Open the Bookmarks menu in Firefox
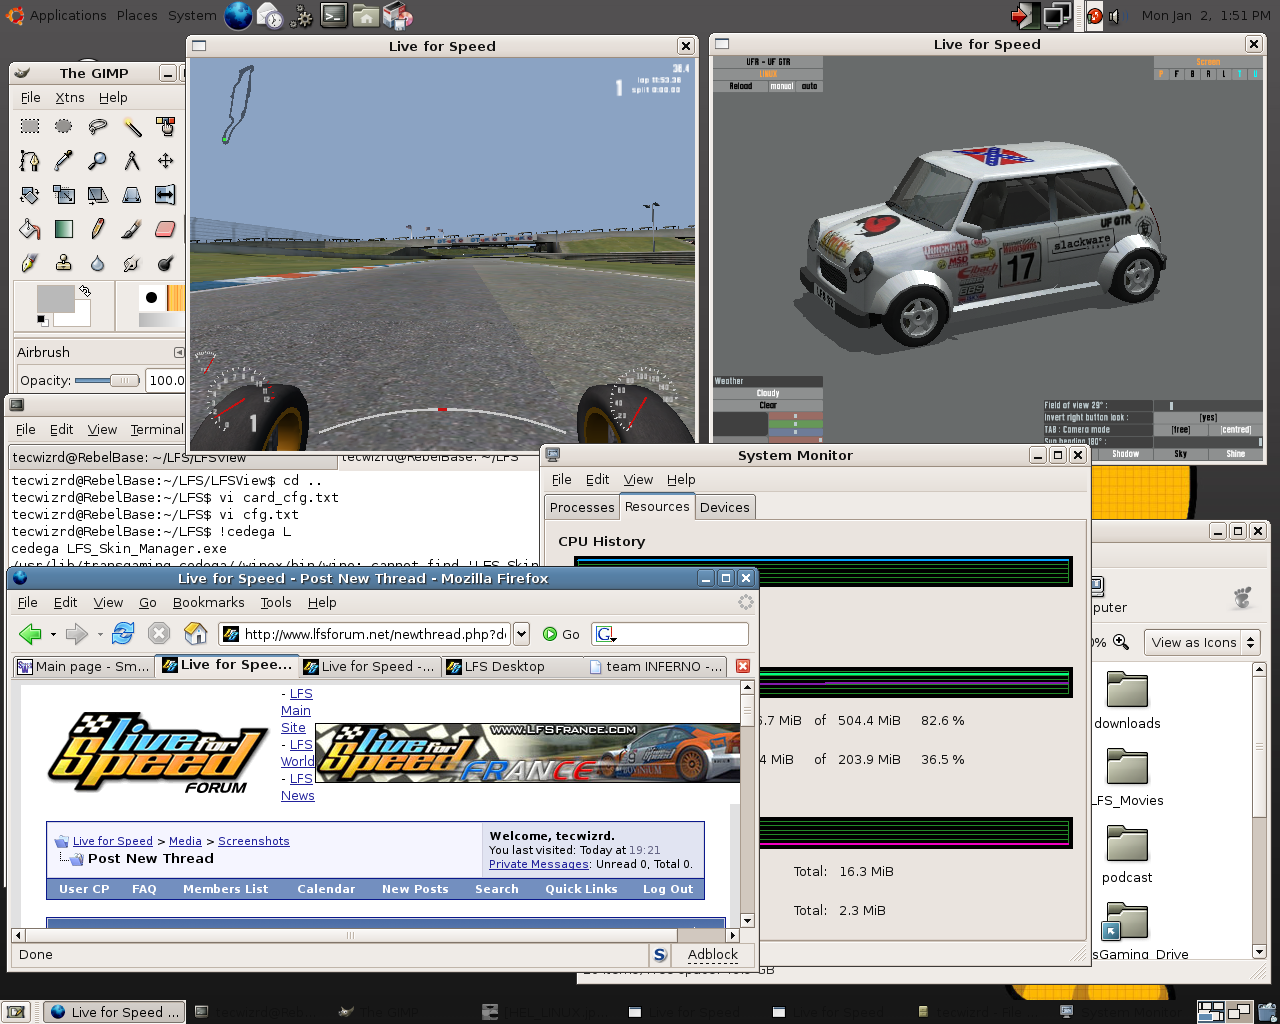Viewport: 1280px width, 1024px height. tap(208, 602)
